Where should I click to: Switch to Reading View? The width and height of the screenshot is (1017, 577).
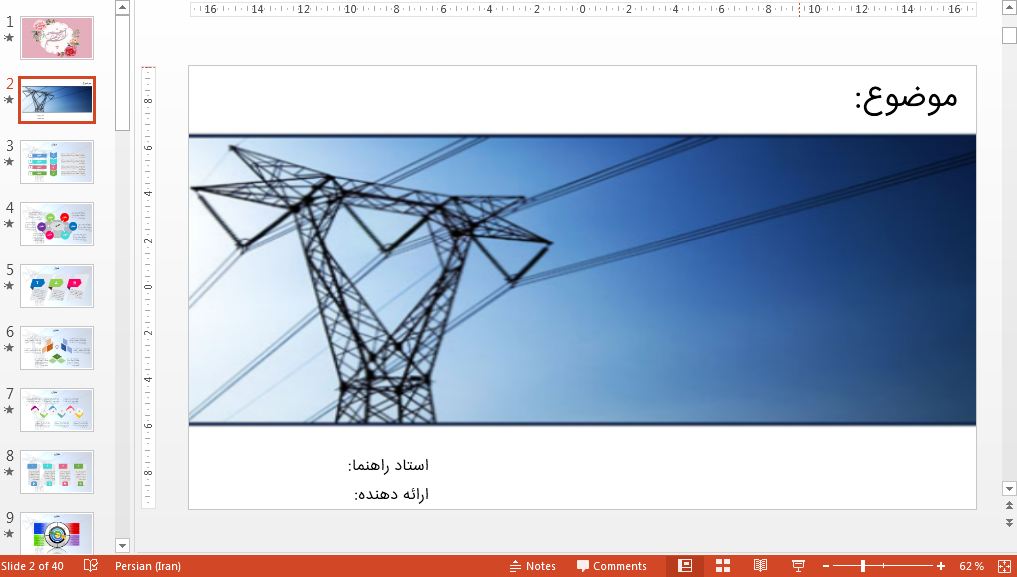click(x=759, y=566)
